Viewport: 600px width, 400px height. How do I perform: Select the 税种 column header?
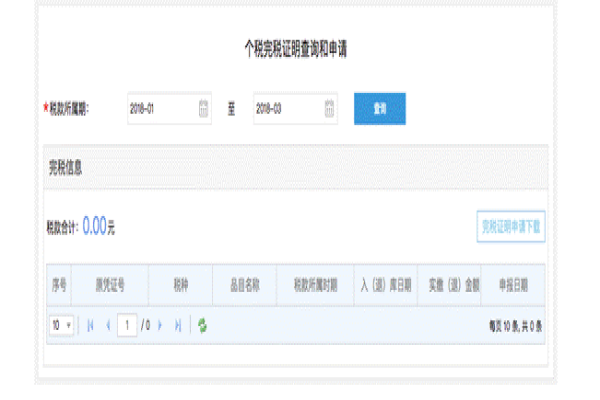tap(181, 285)
